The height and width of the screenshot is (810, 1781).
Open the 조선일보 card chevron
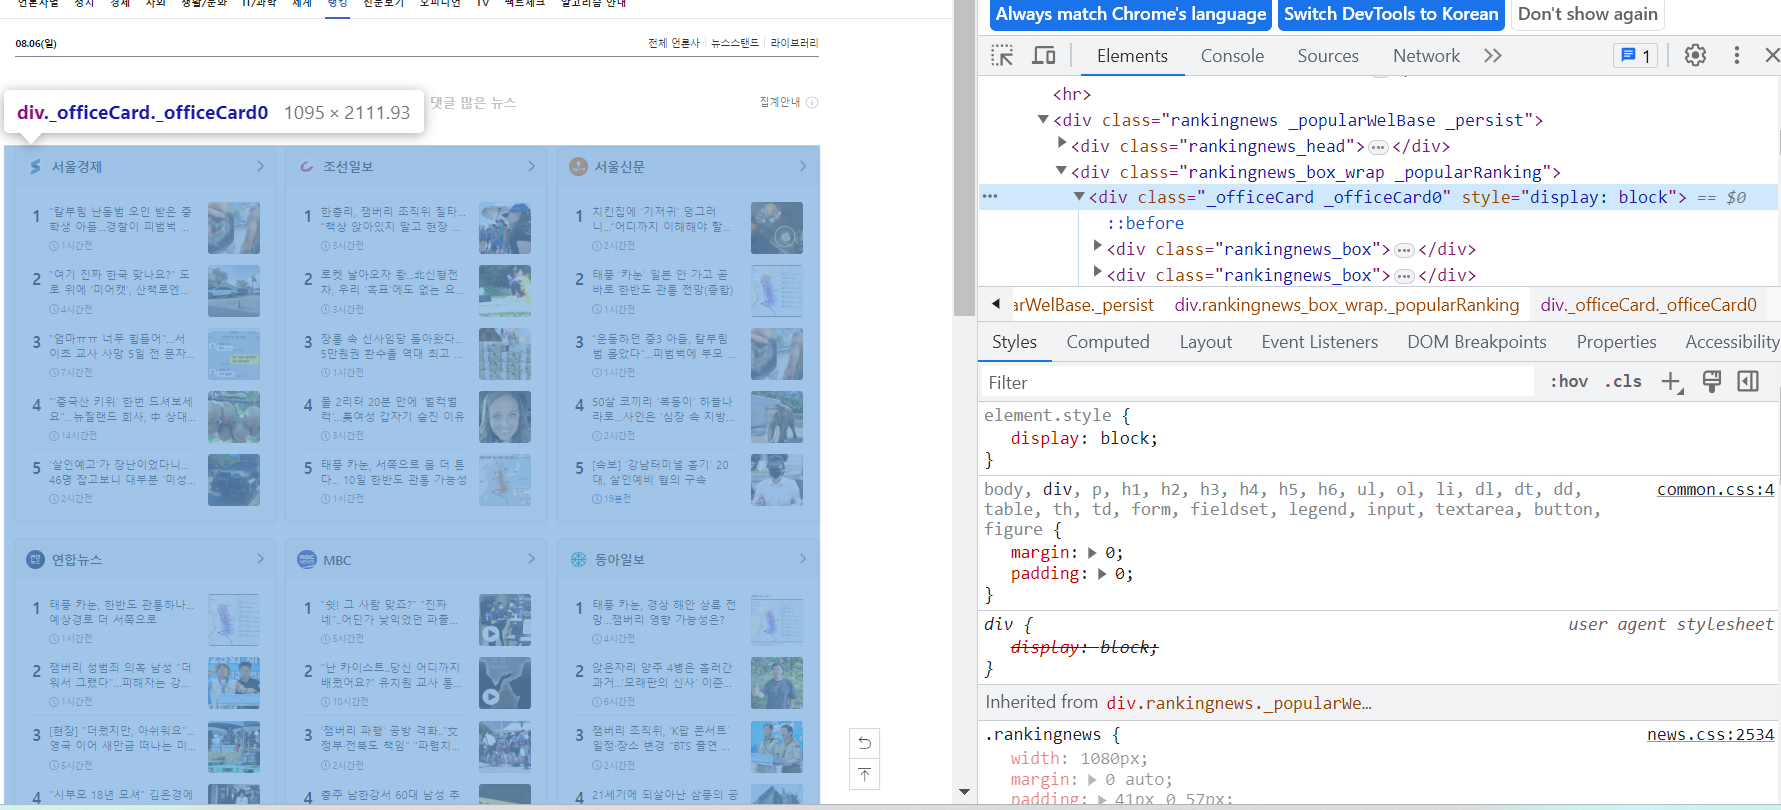tap(531, 166)
